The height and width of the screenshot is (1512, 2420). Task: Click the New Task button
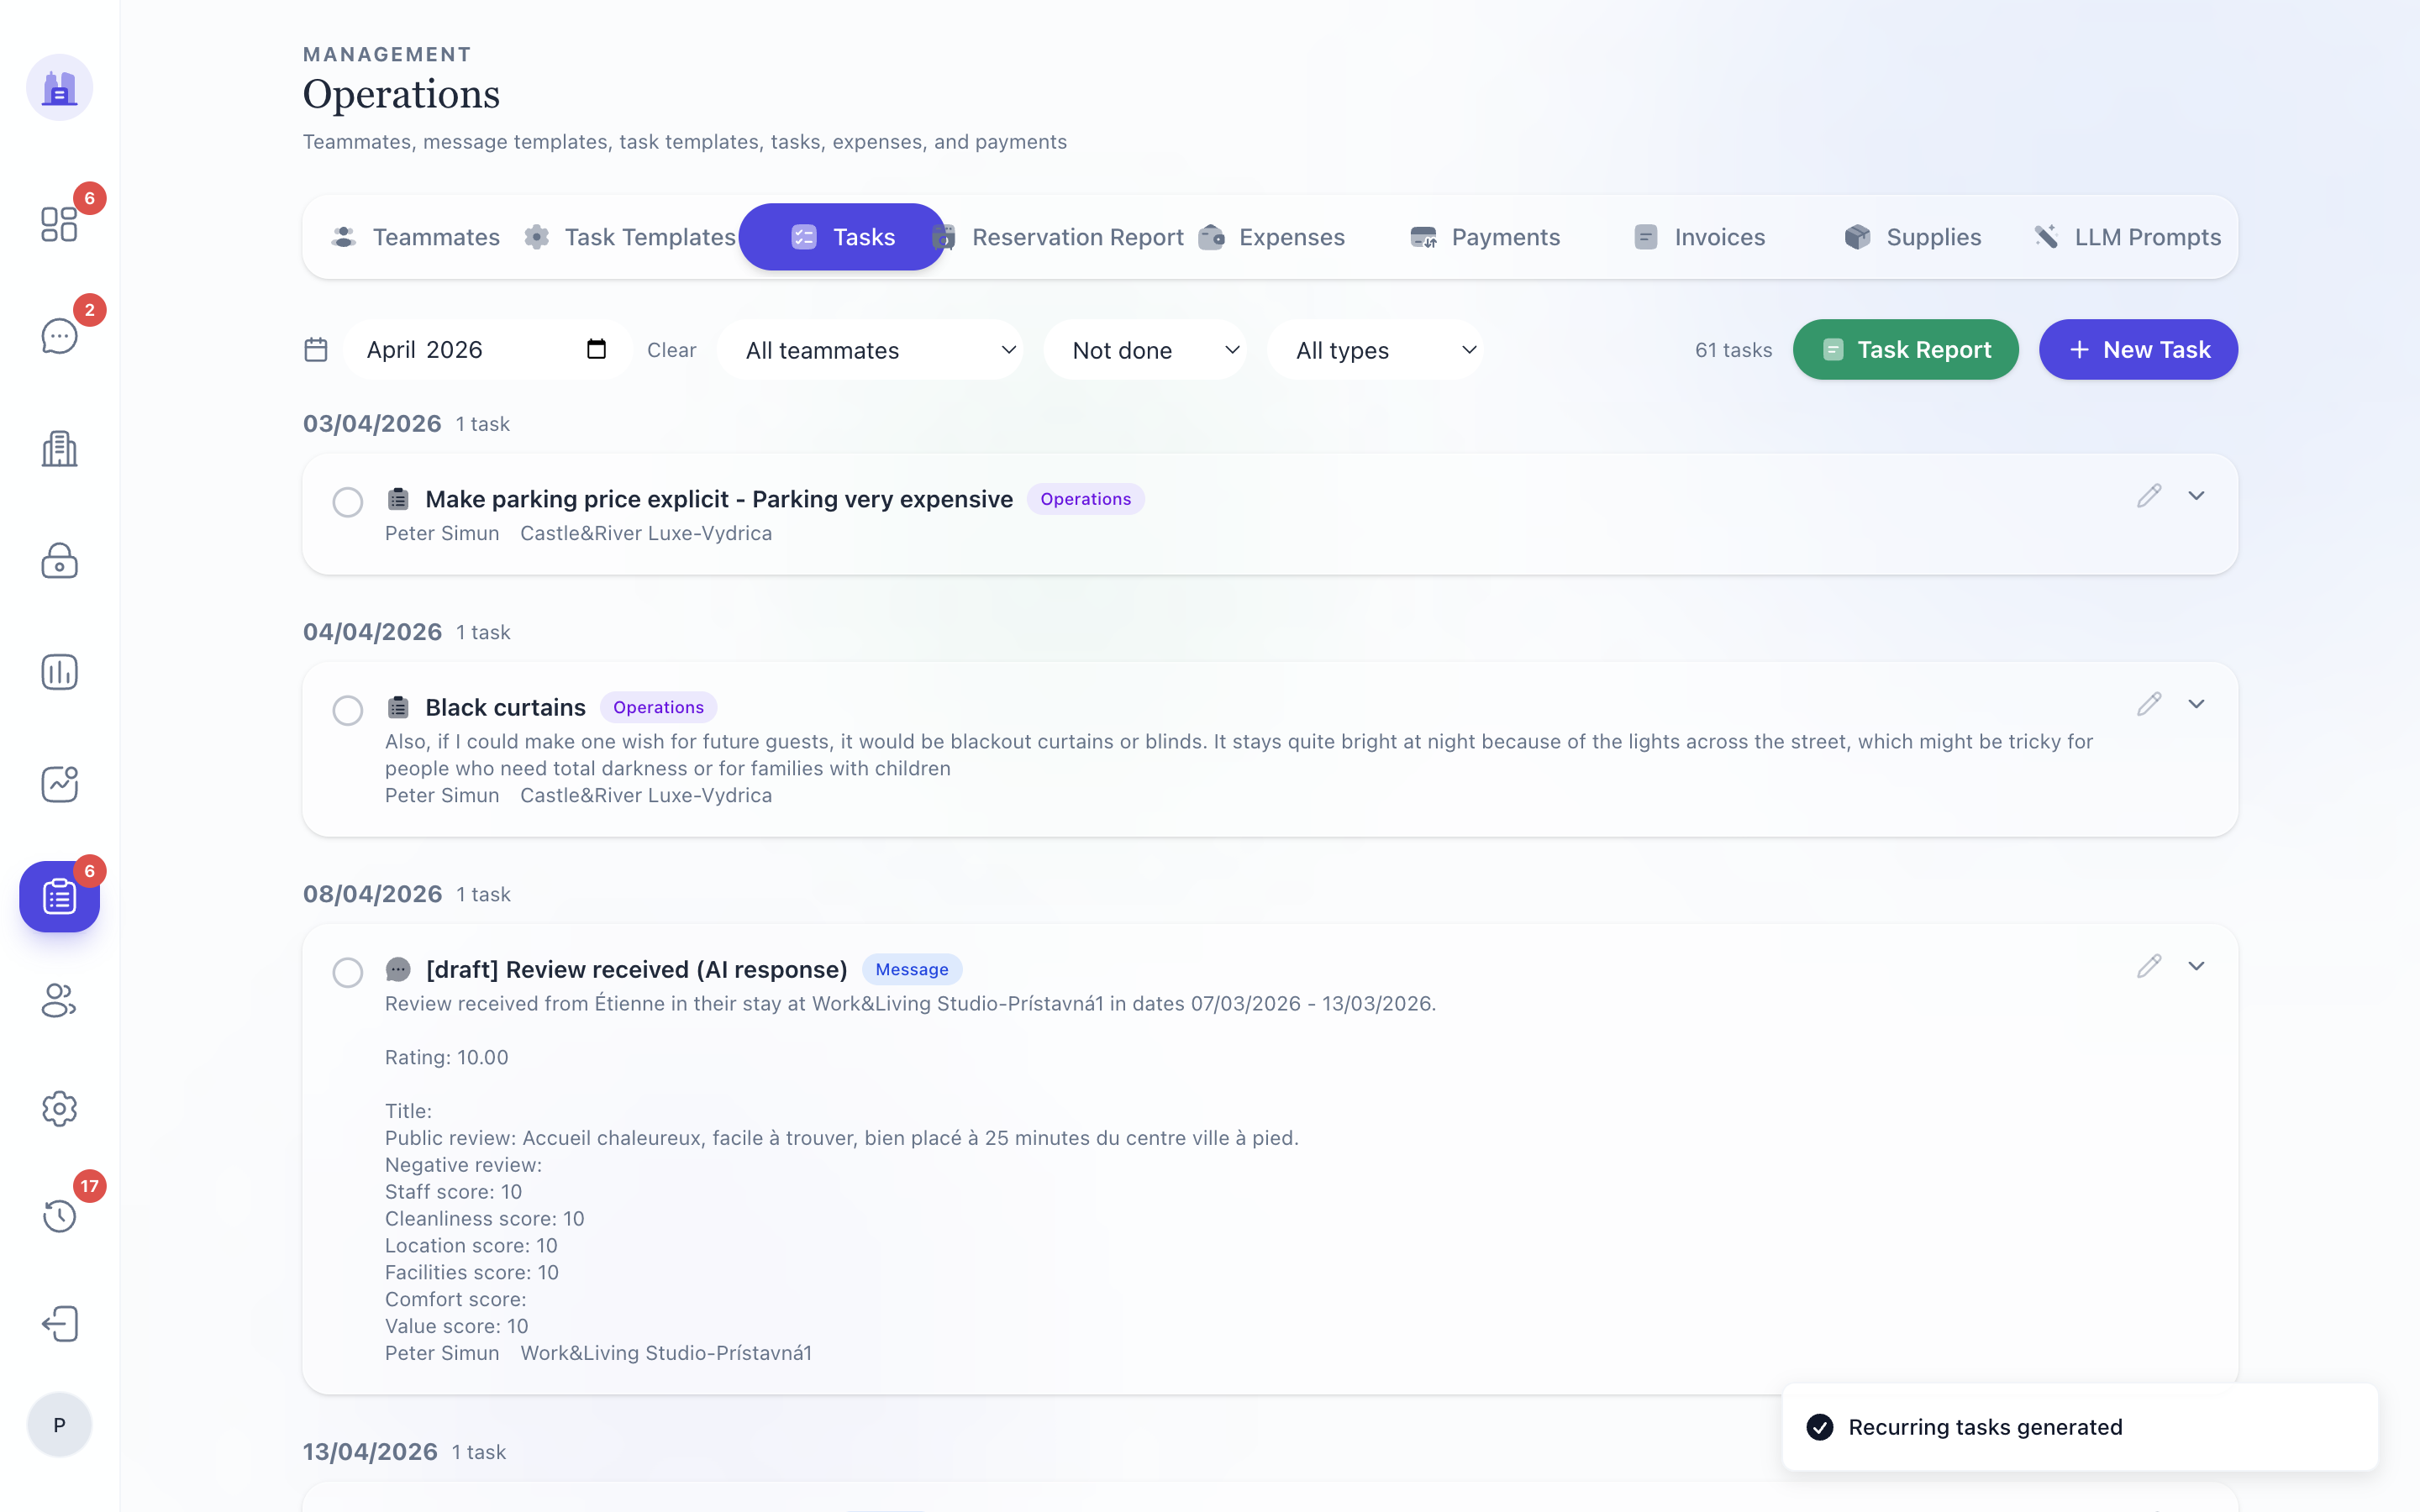(x=2138, y=350)
